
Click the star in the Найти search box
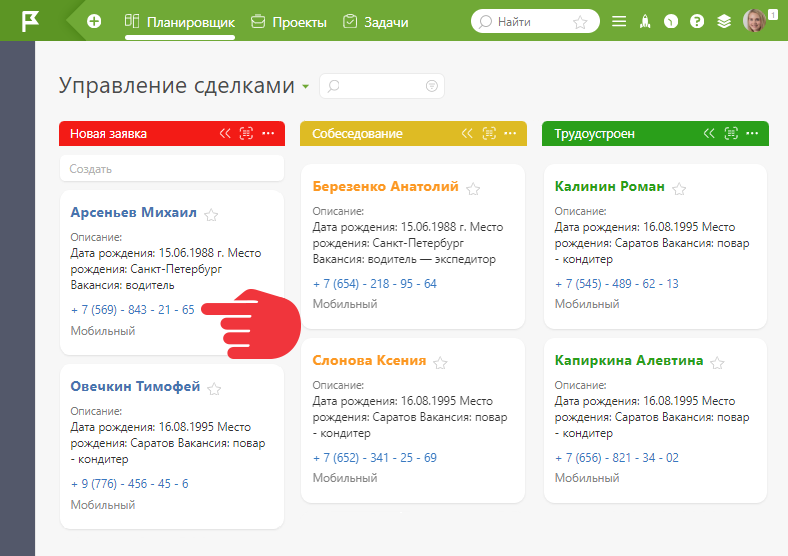click(580, 22)
